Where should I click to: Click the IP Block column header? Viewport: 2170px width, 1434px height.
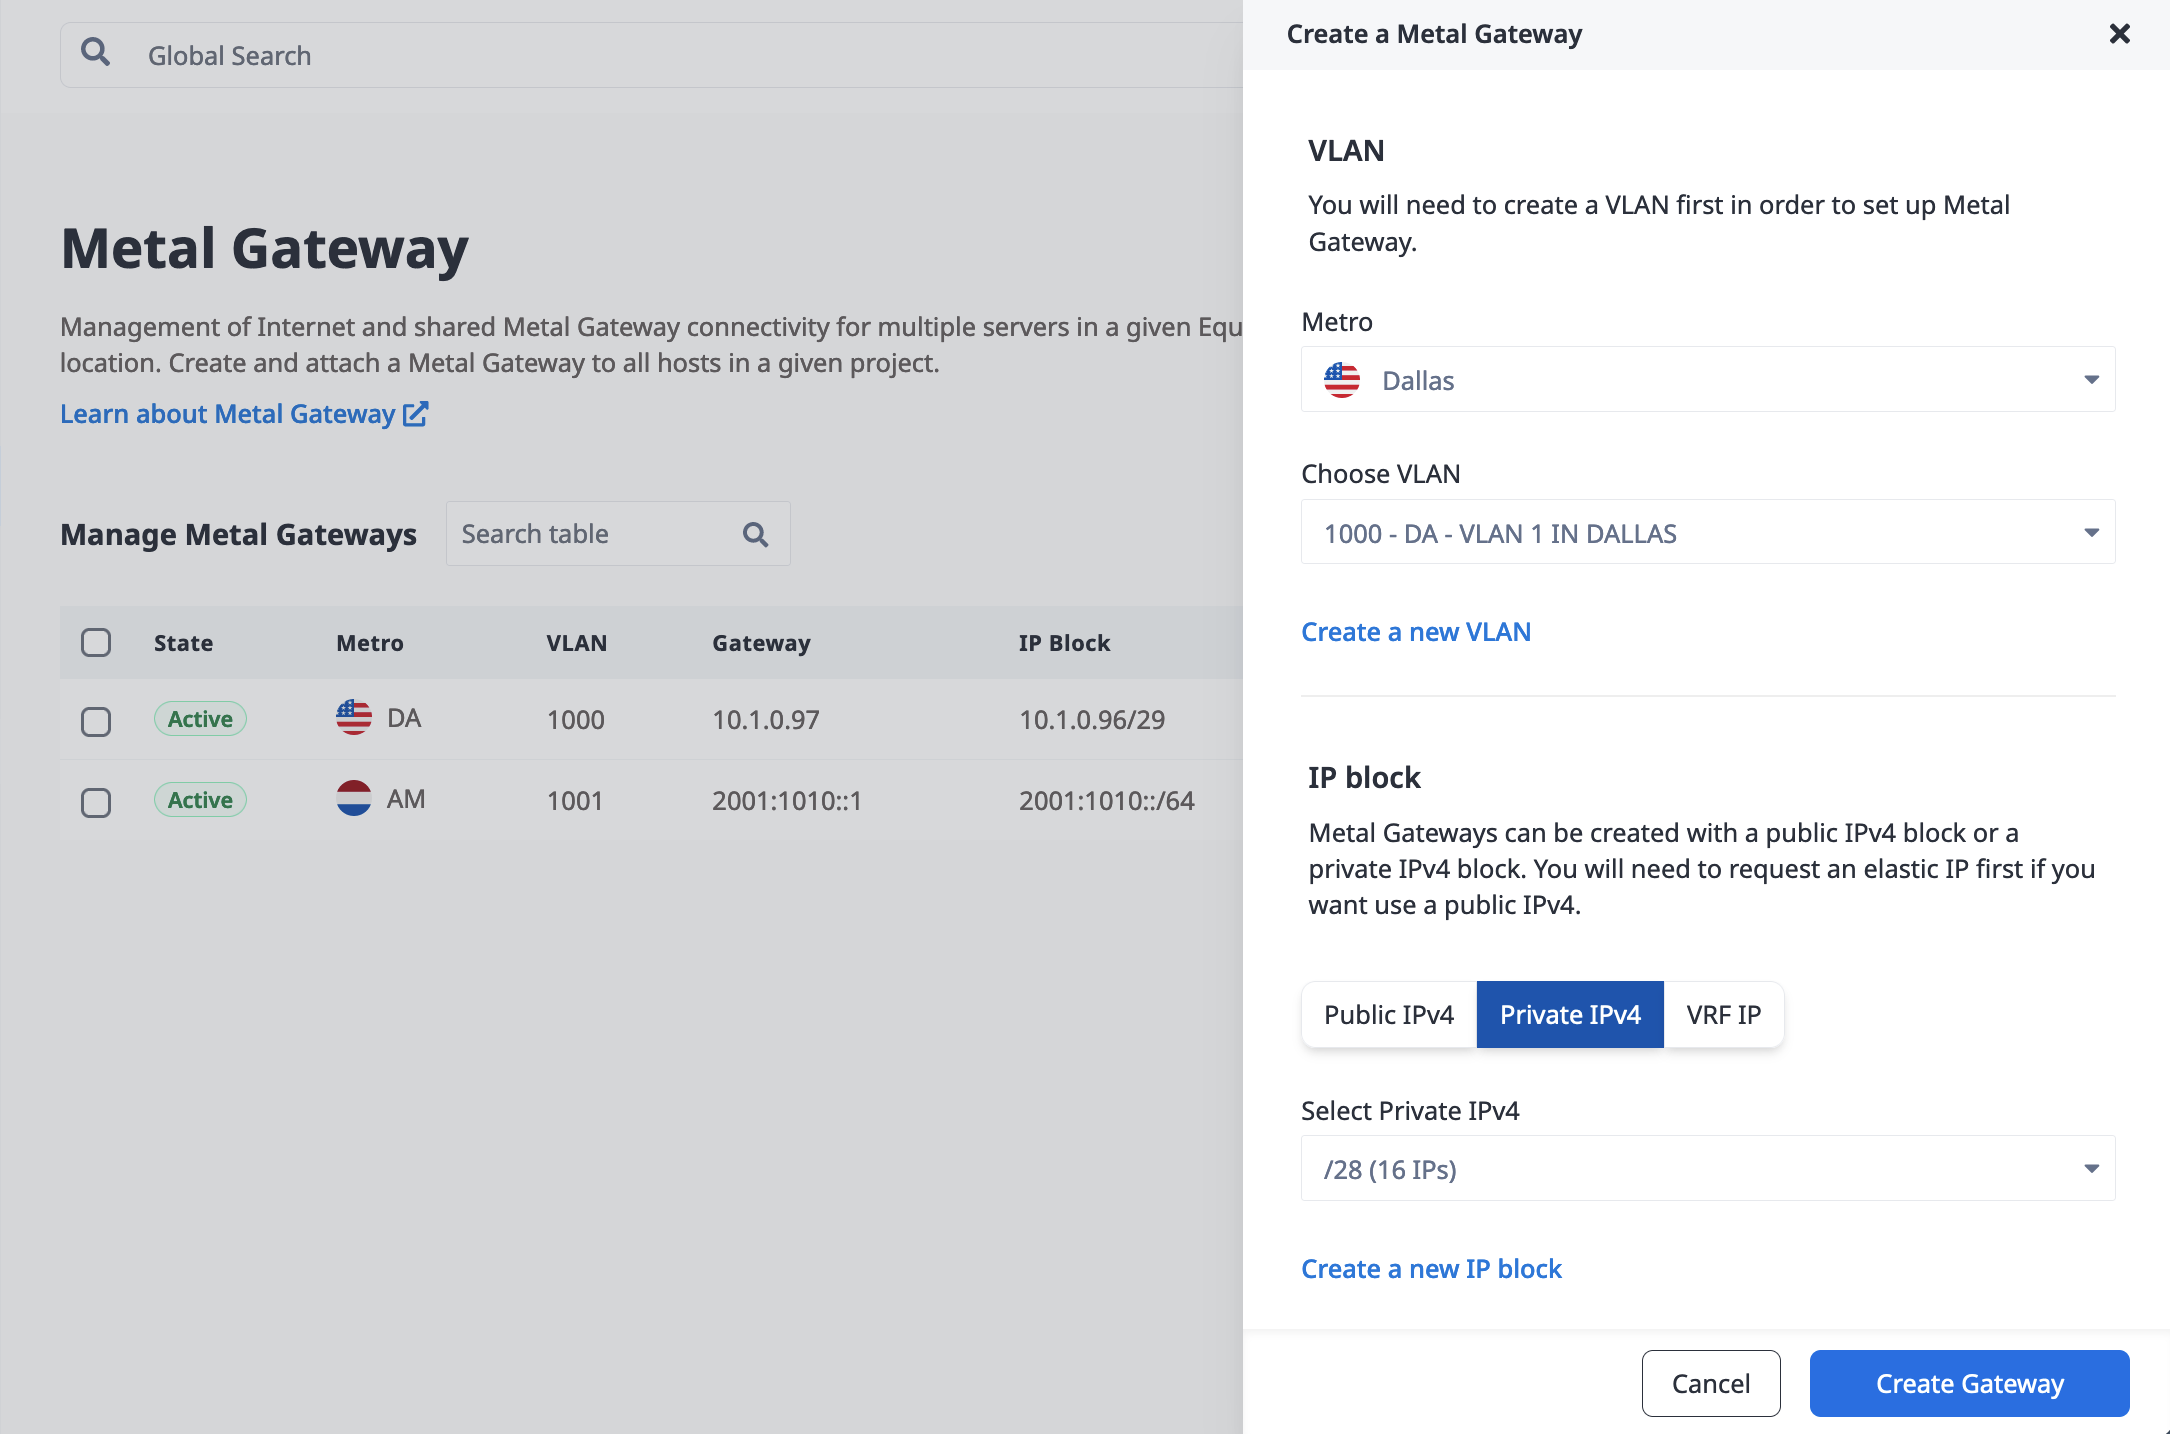1065,643
